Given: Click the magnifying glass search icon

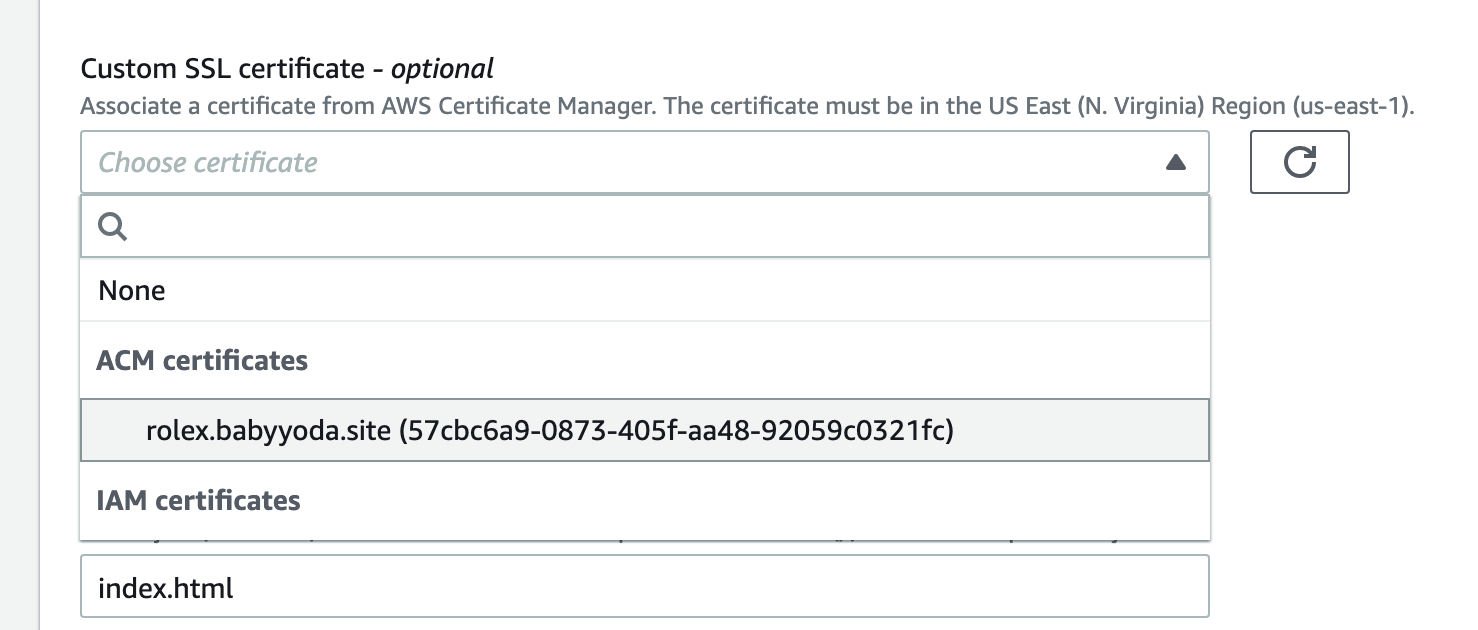Looking at the screenshot, I should point(113,227).
